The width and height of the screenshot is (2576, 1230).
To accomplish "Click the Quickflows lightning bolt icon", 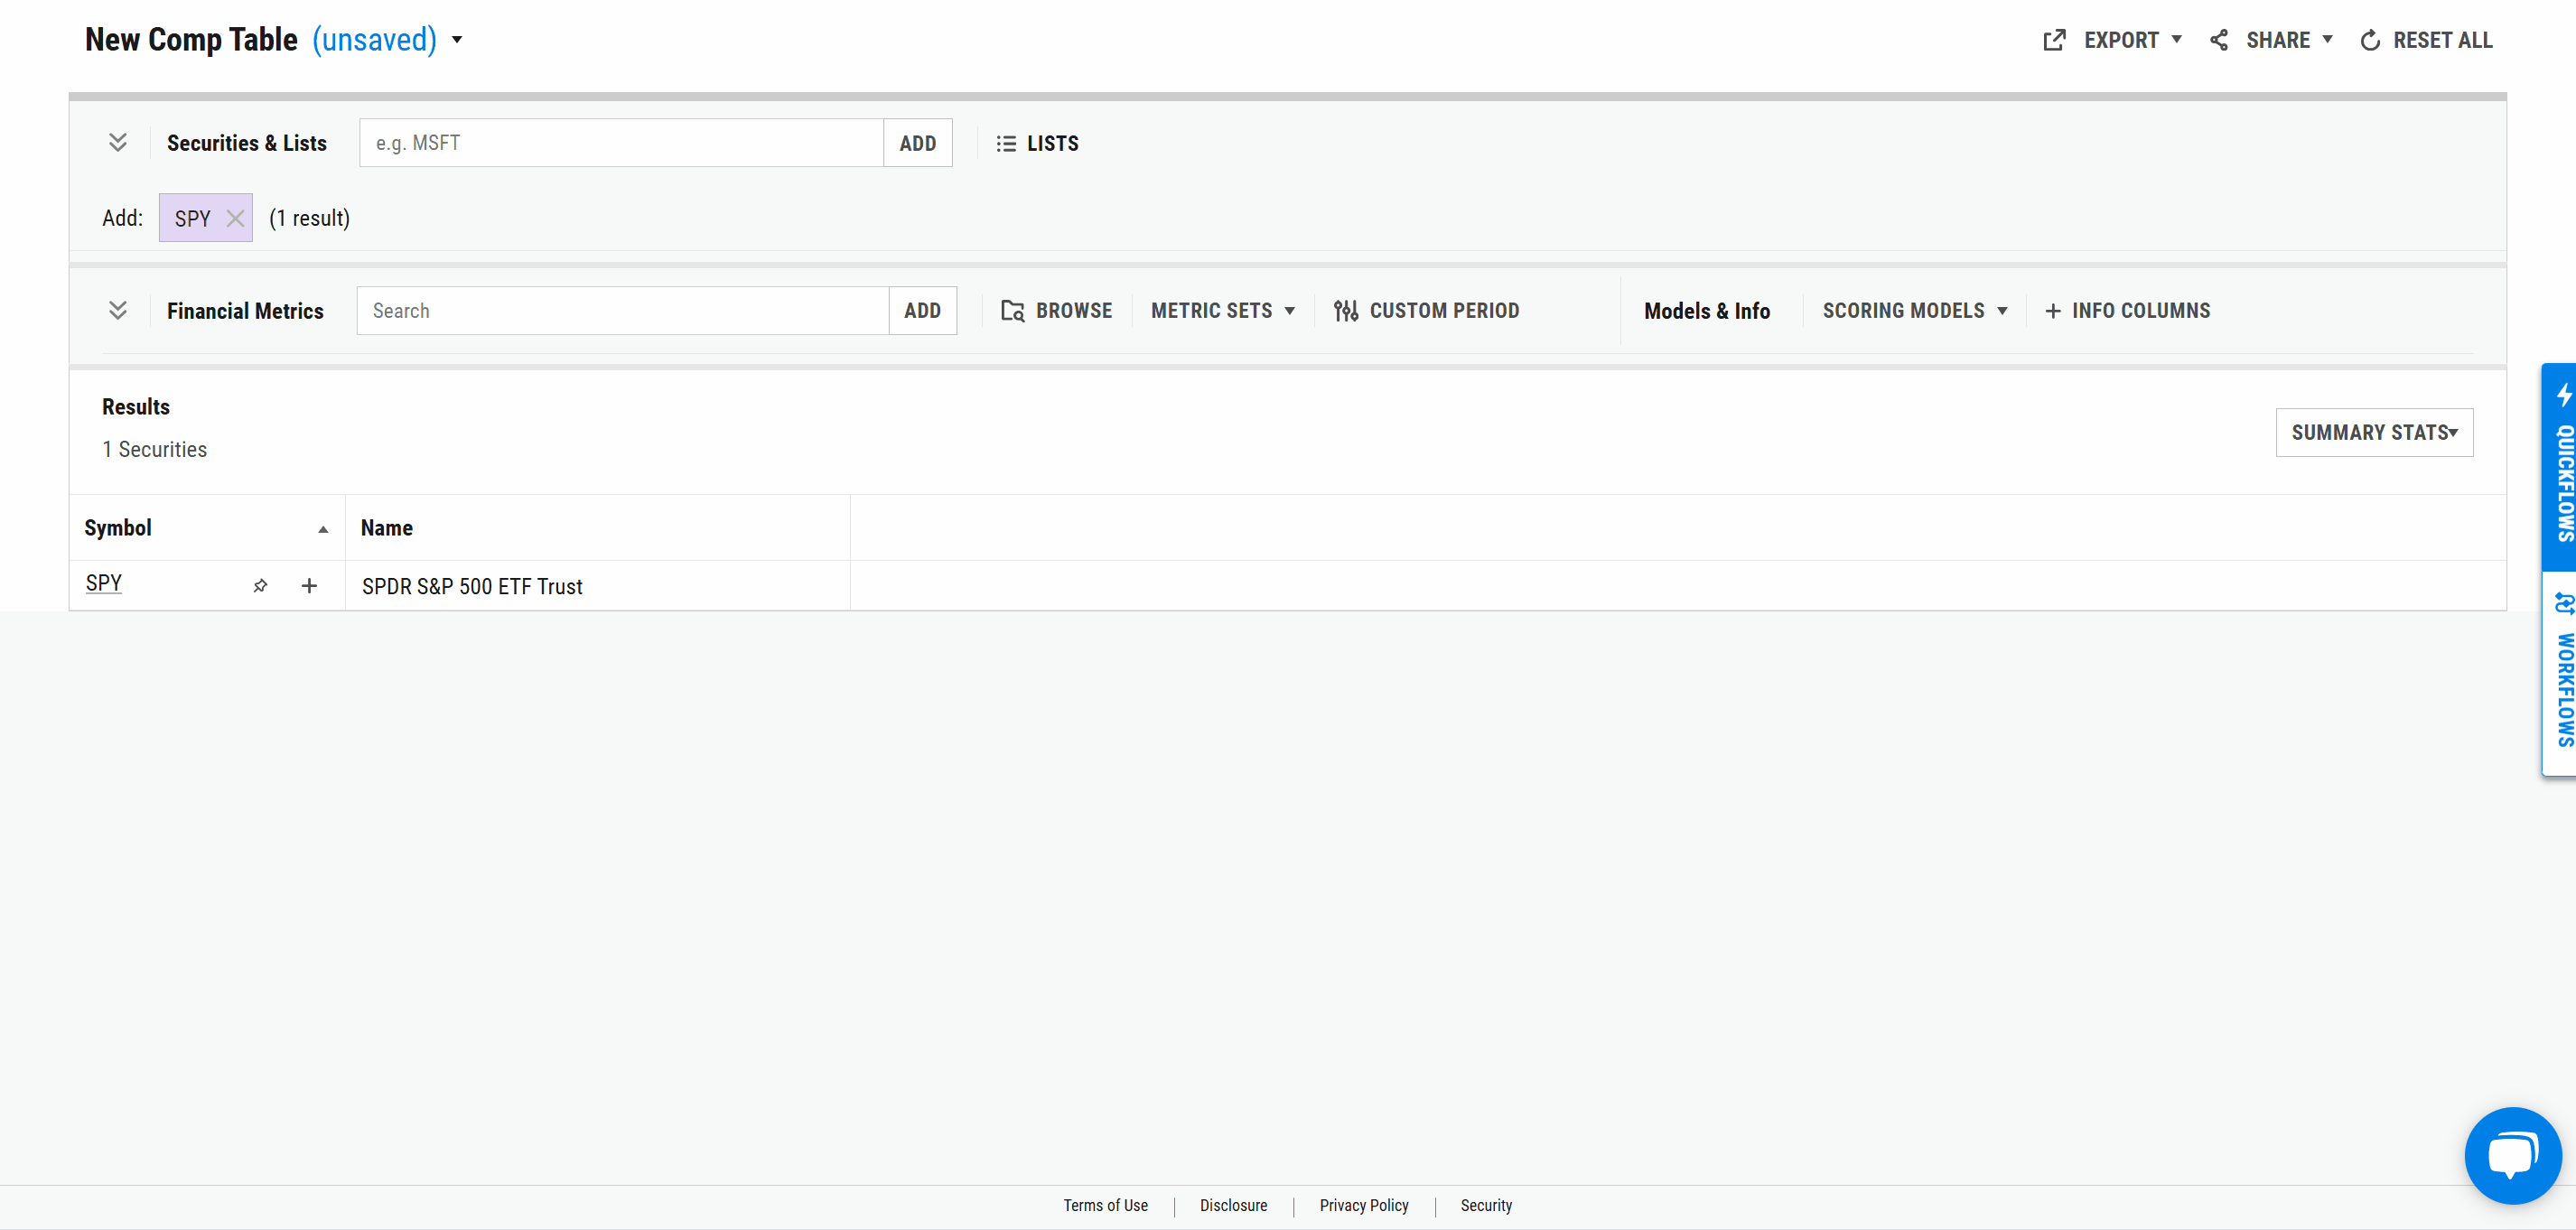I will [2565, 395].
